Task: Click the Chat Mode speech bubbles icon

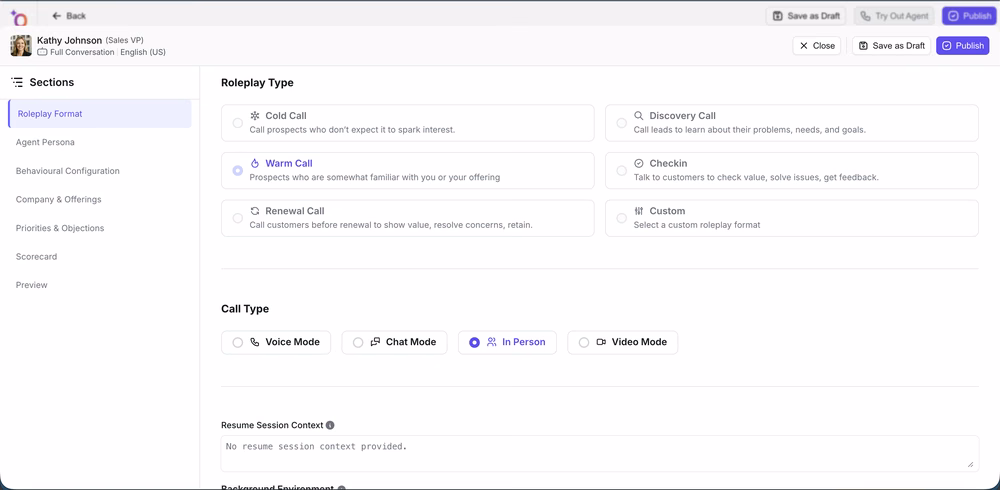Action: click(375, 342)
